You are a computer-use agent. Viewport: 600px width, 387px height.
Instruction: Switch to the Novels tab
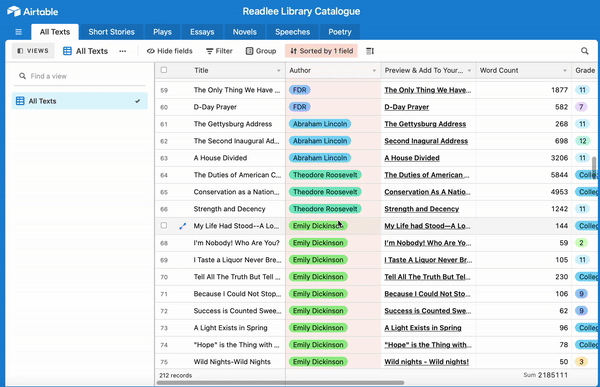(x=245, y=32)
